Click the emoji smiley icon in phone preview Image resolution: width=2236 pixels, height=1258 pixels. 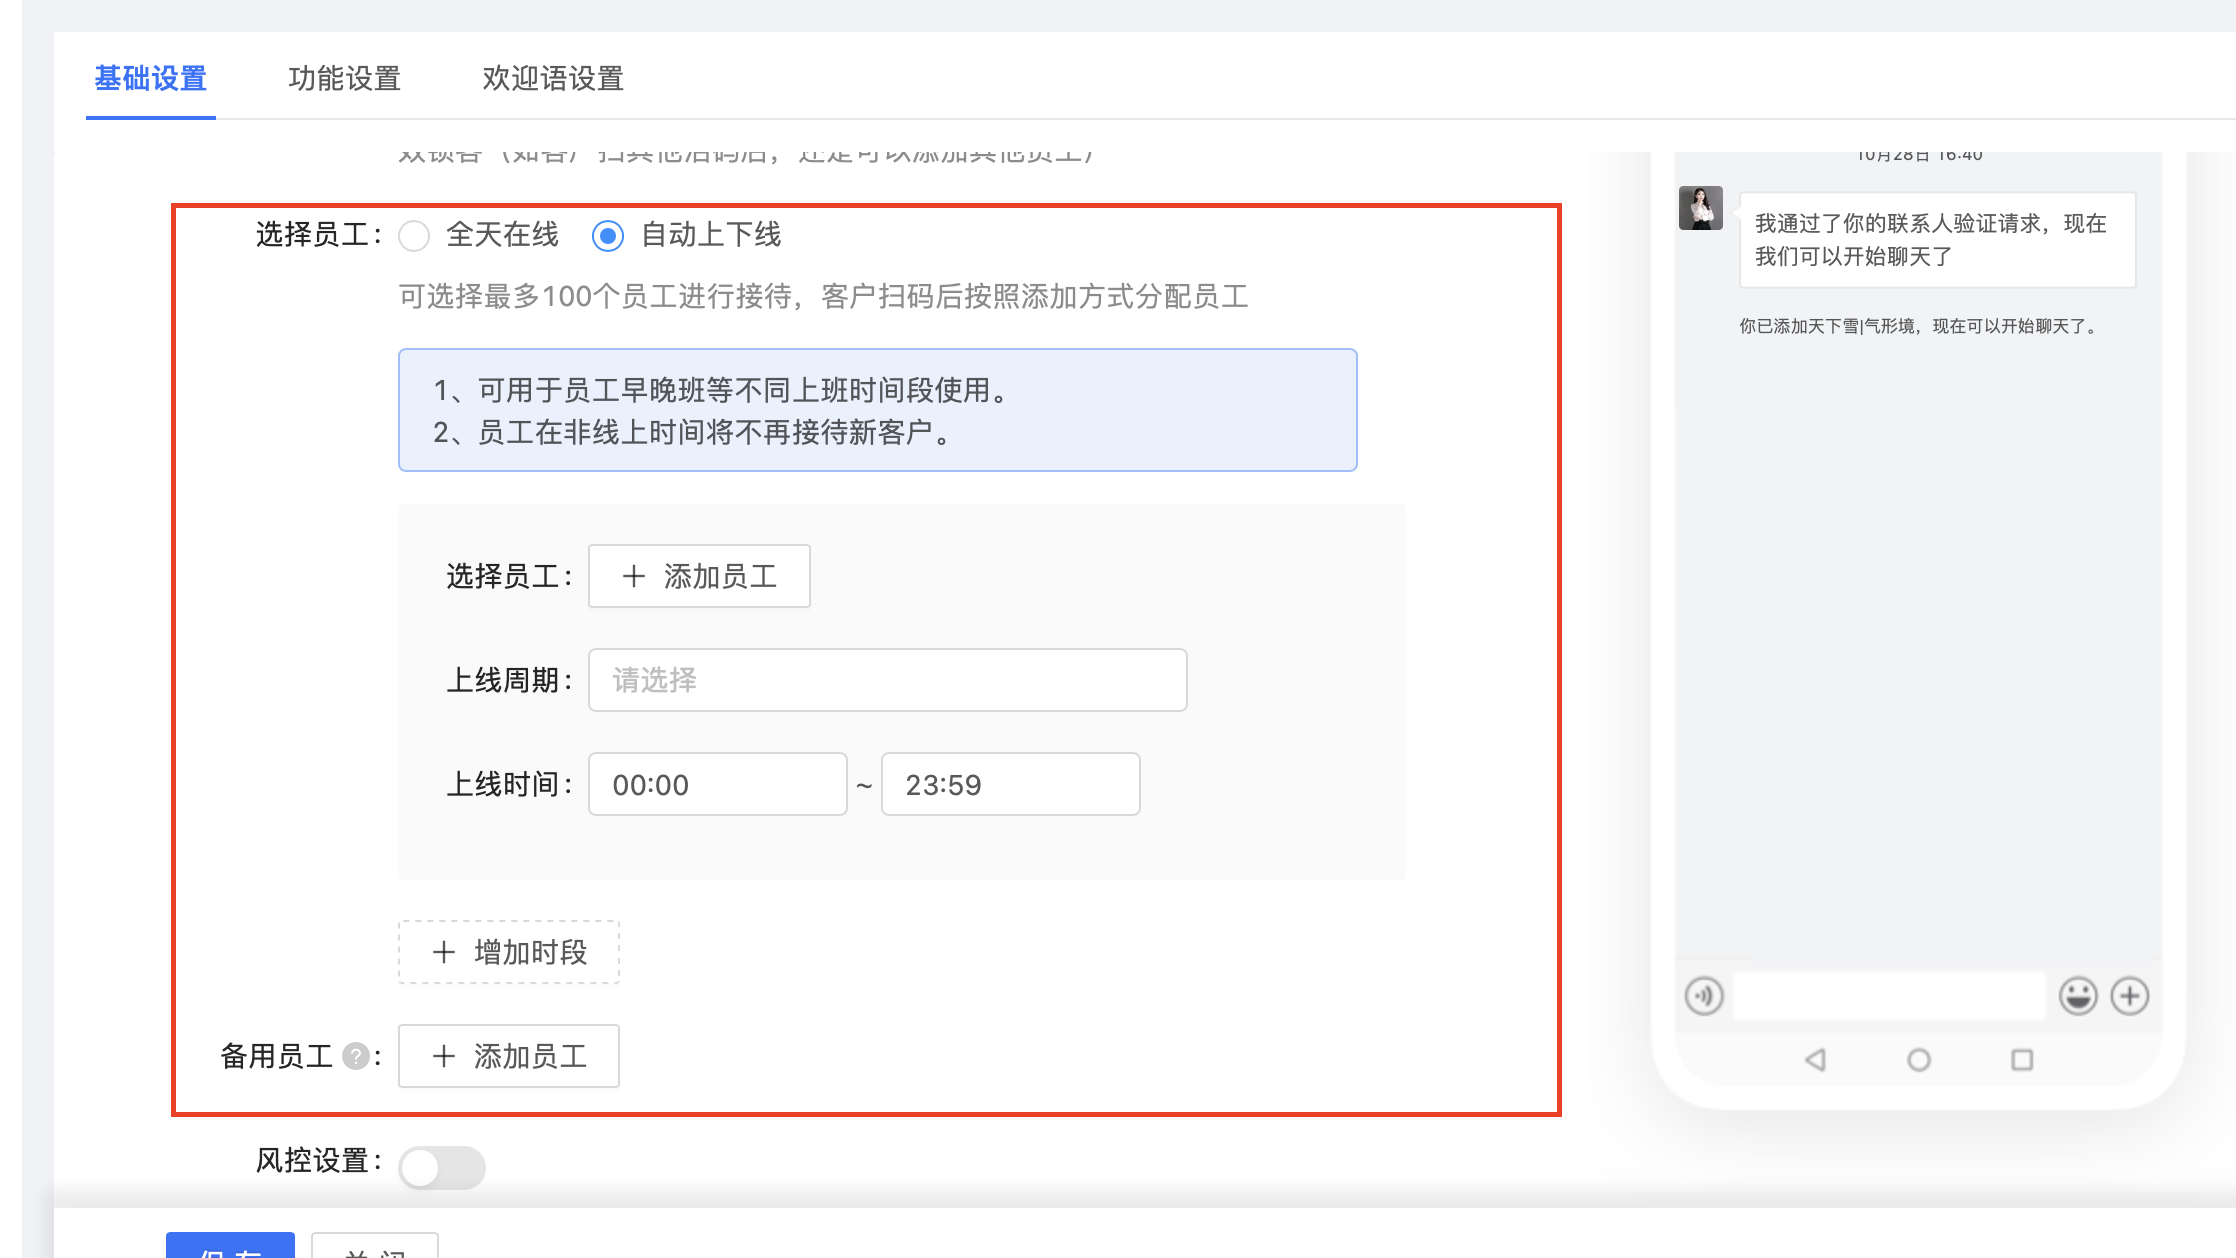click(x=2078, y=996)
